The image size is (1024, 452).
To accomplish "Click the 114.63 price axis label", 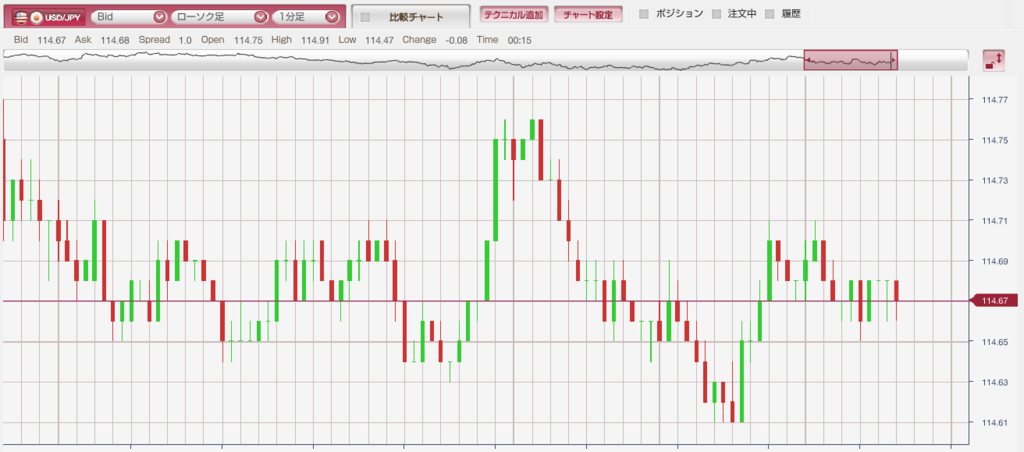I will [x=995, y=382].
